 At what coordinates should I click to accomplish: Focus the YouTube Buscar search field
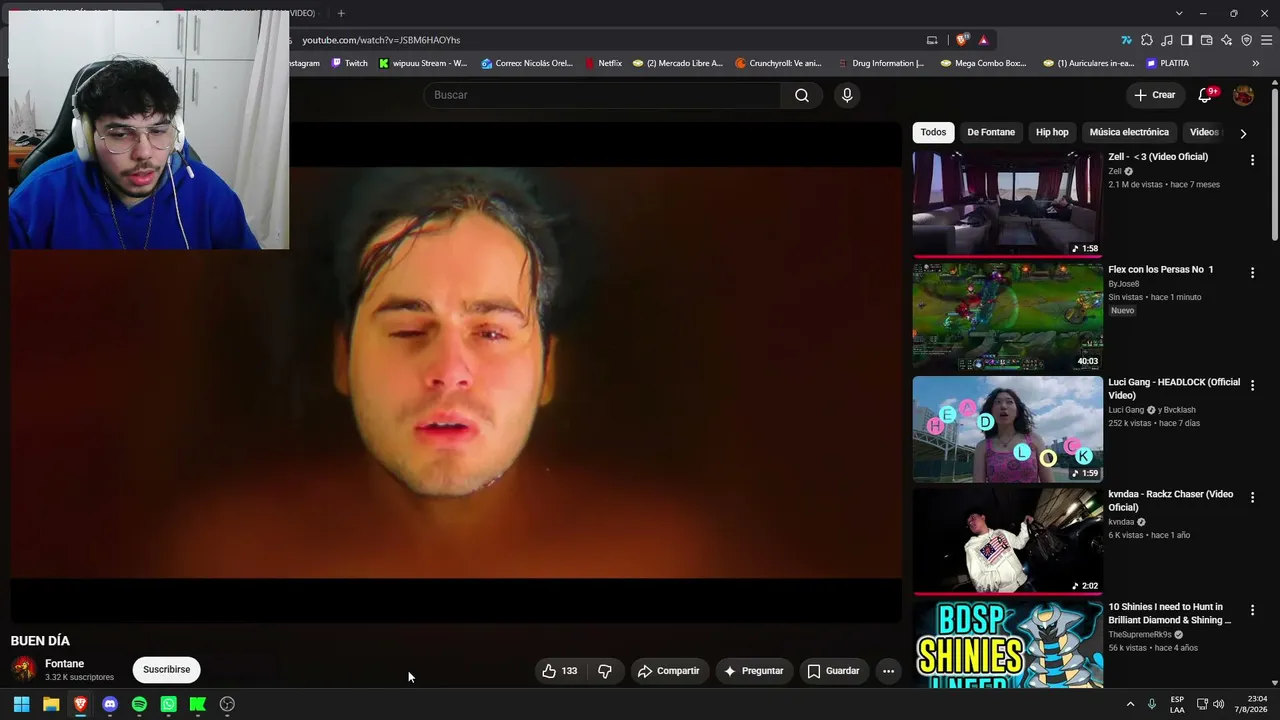(x=602, y=95)
